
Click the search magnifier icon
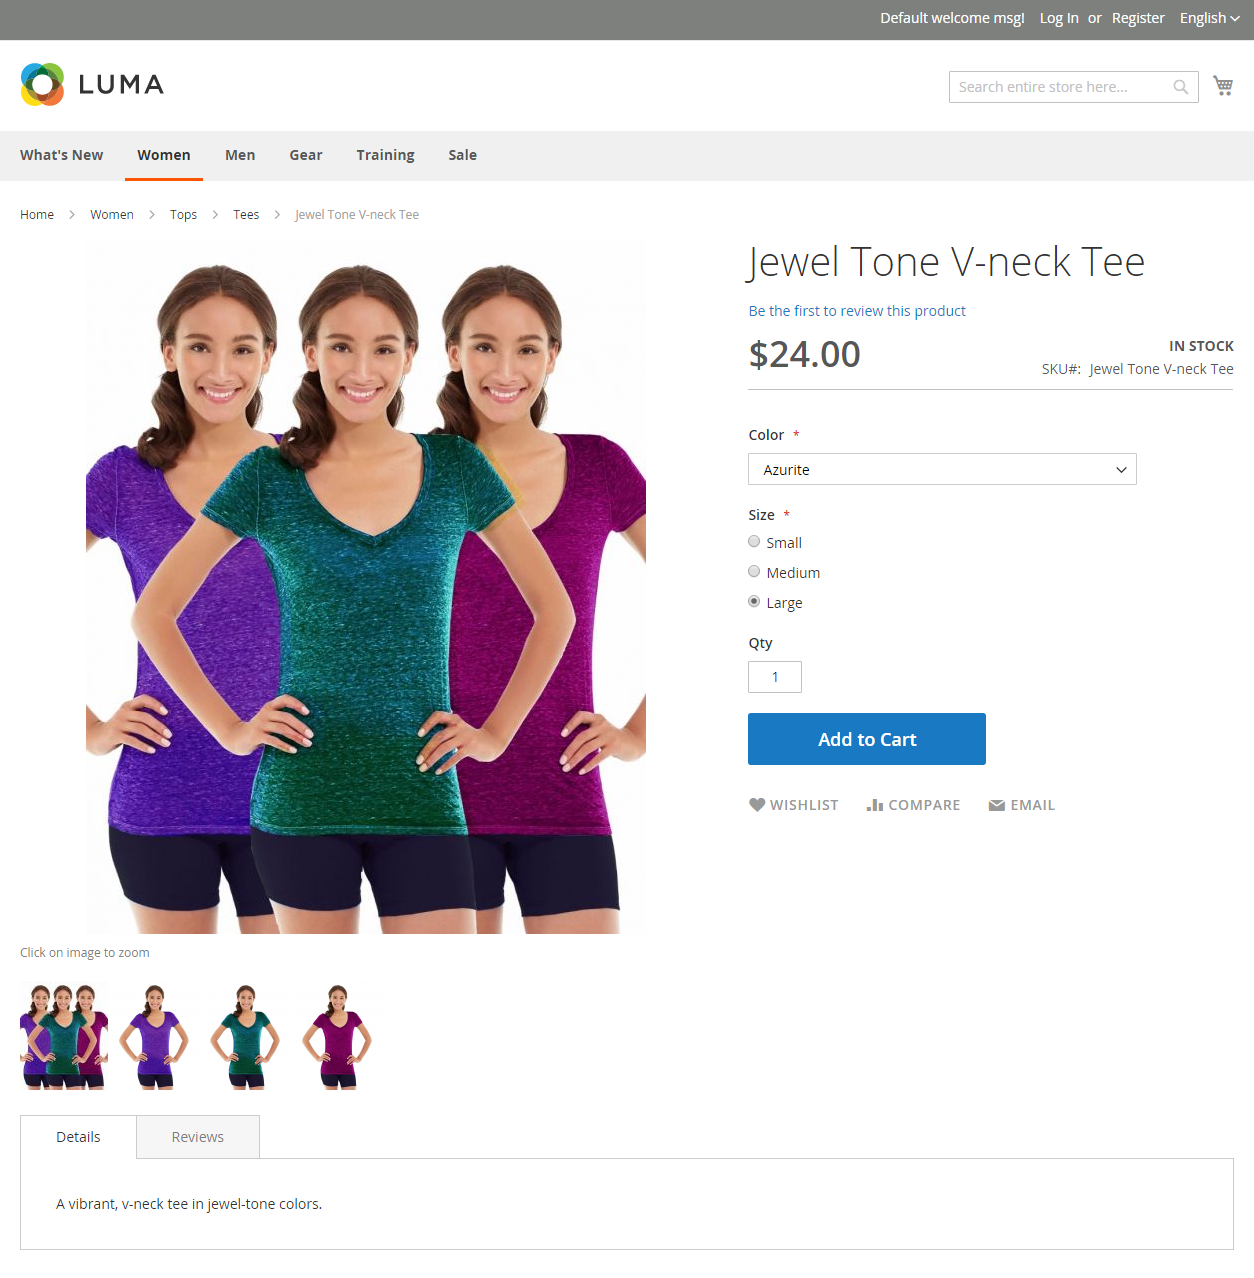[1181, 87]
